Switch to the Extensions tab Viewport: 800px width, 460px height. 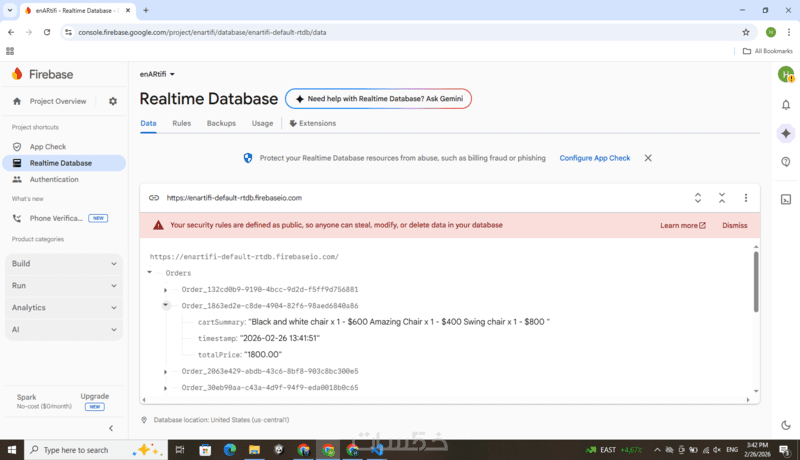313,123
